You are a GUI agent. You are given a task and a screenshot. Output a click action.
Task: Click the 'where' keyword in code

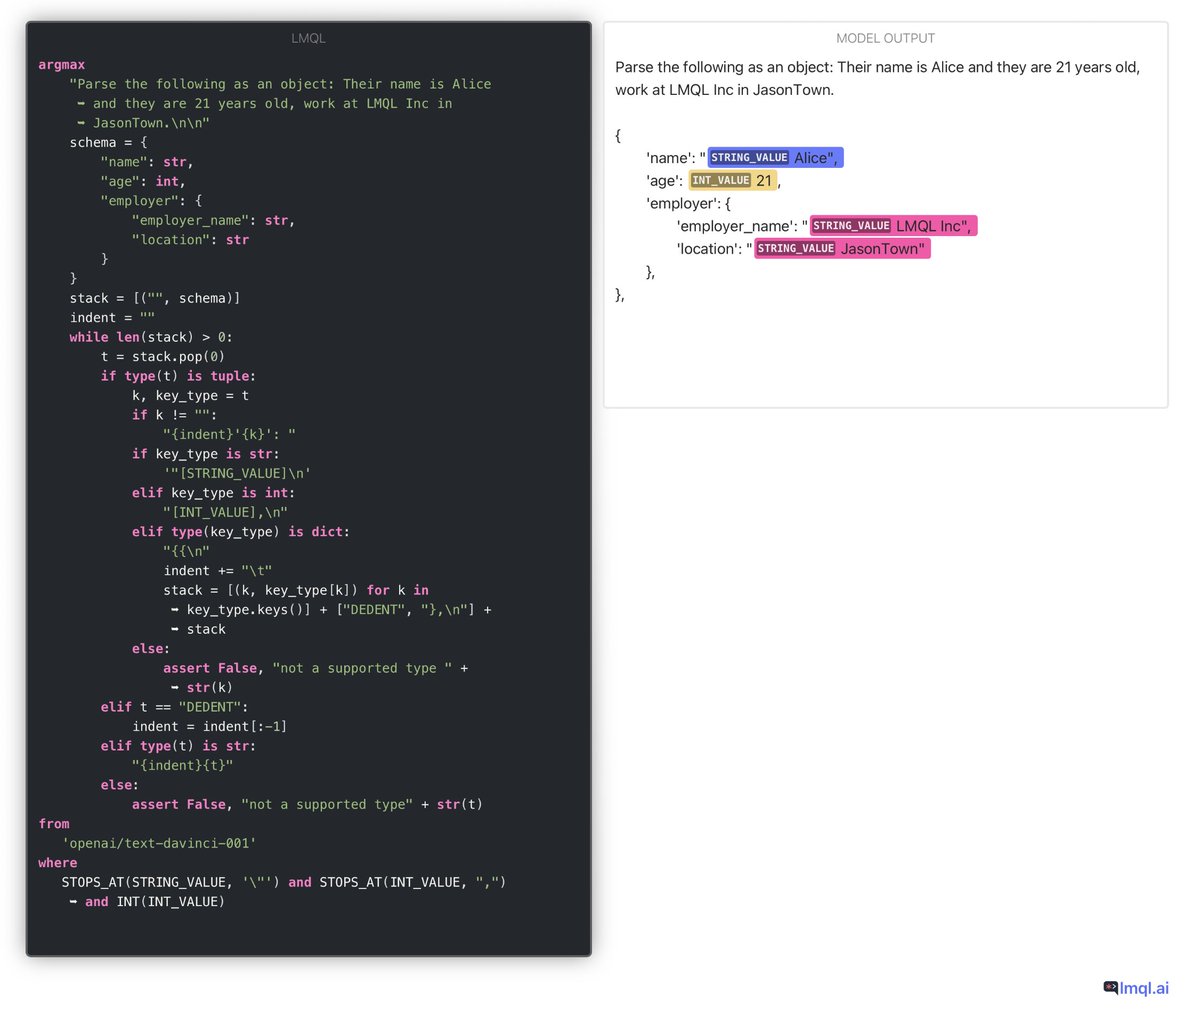pos(58,863)
